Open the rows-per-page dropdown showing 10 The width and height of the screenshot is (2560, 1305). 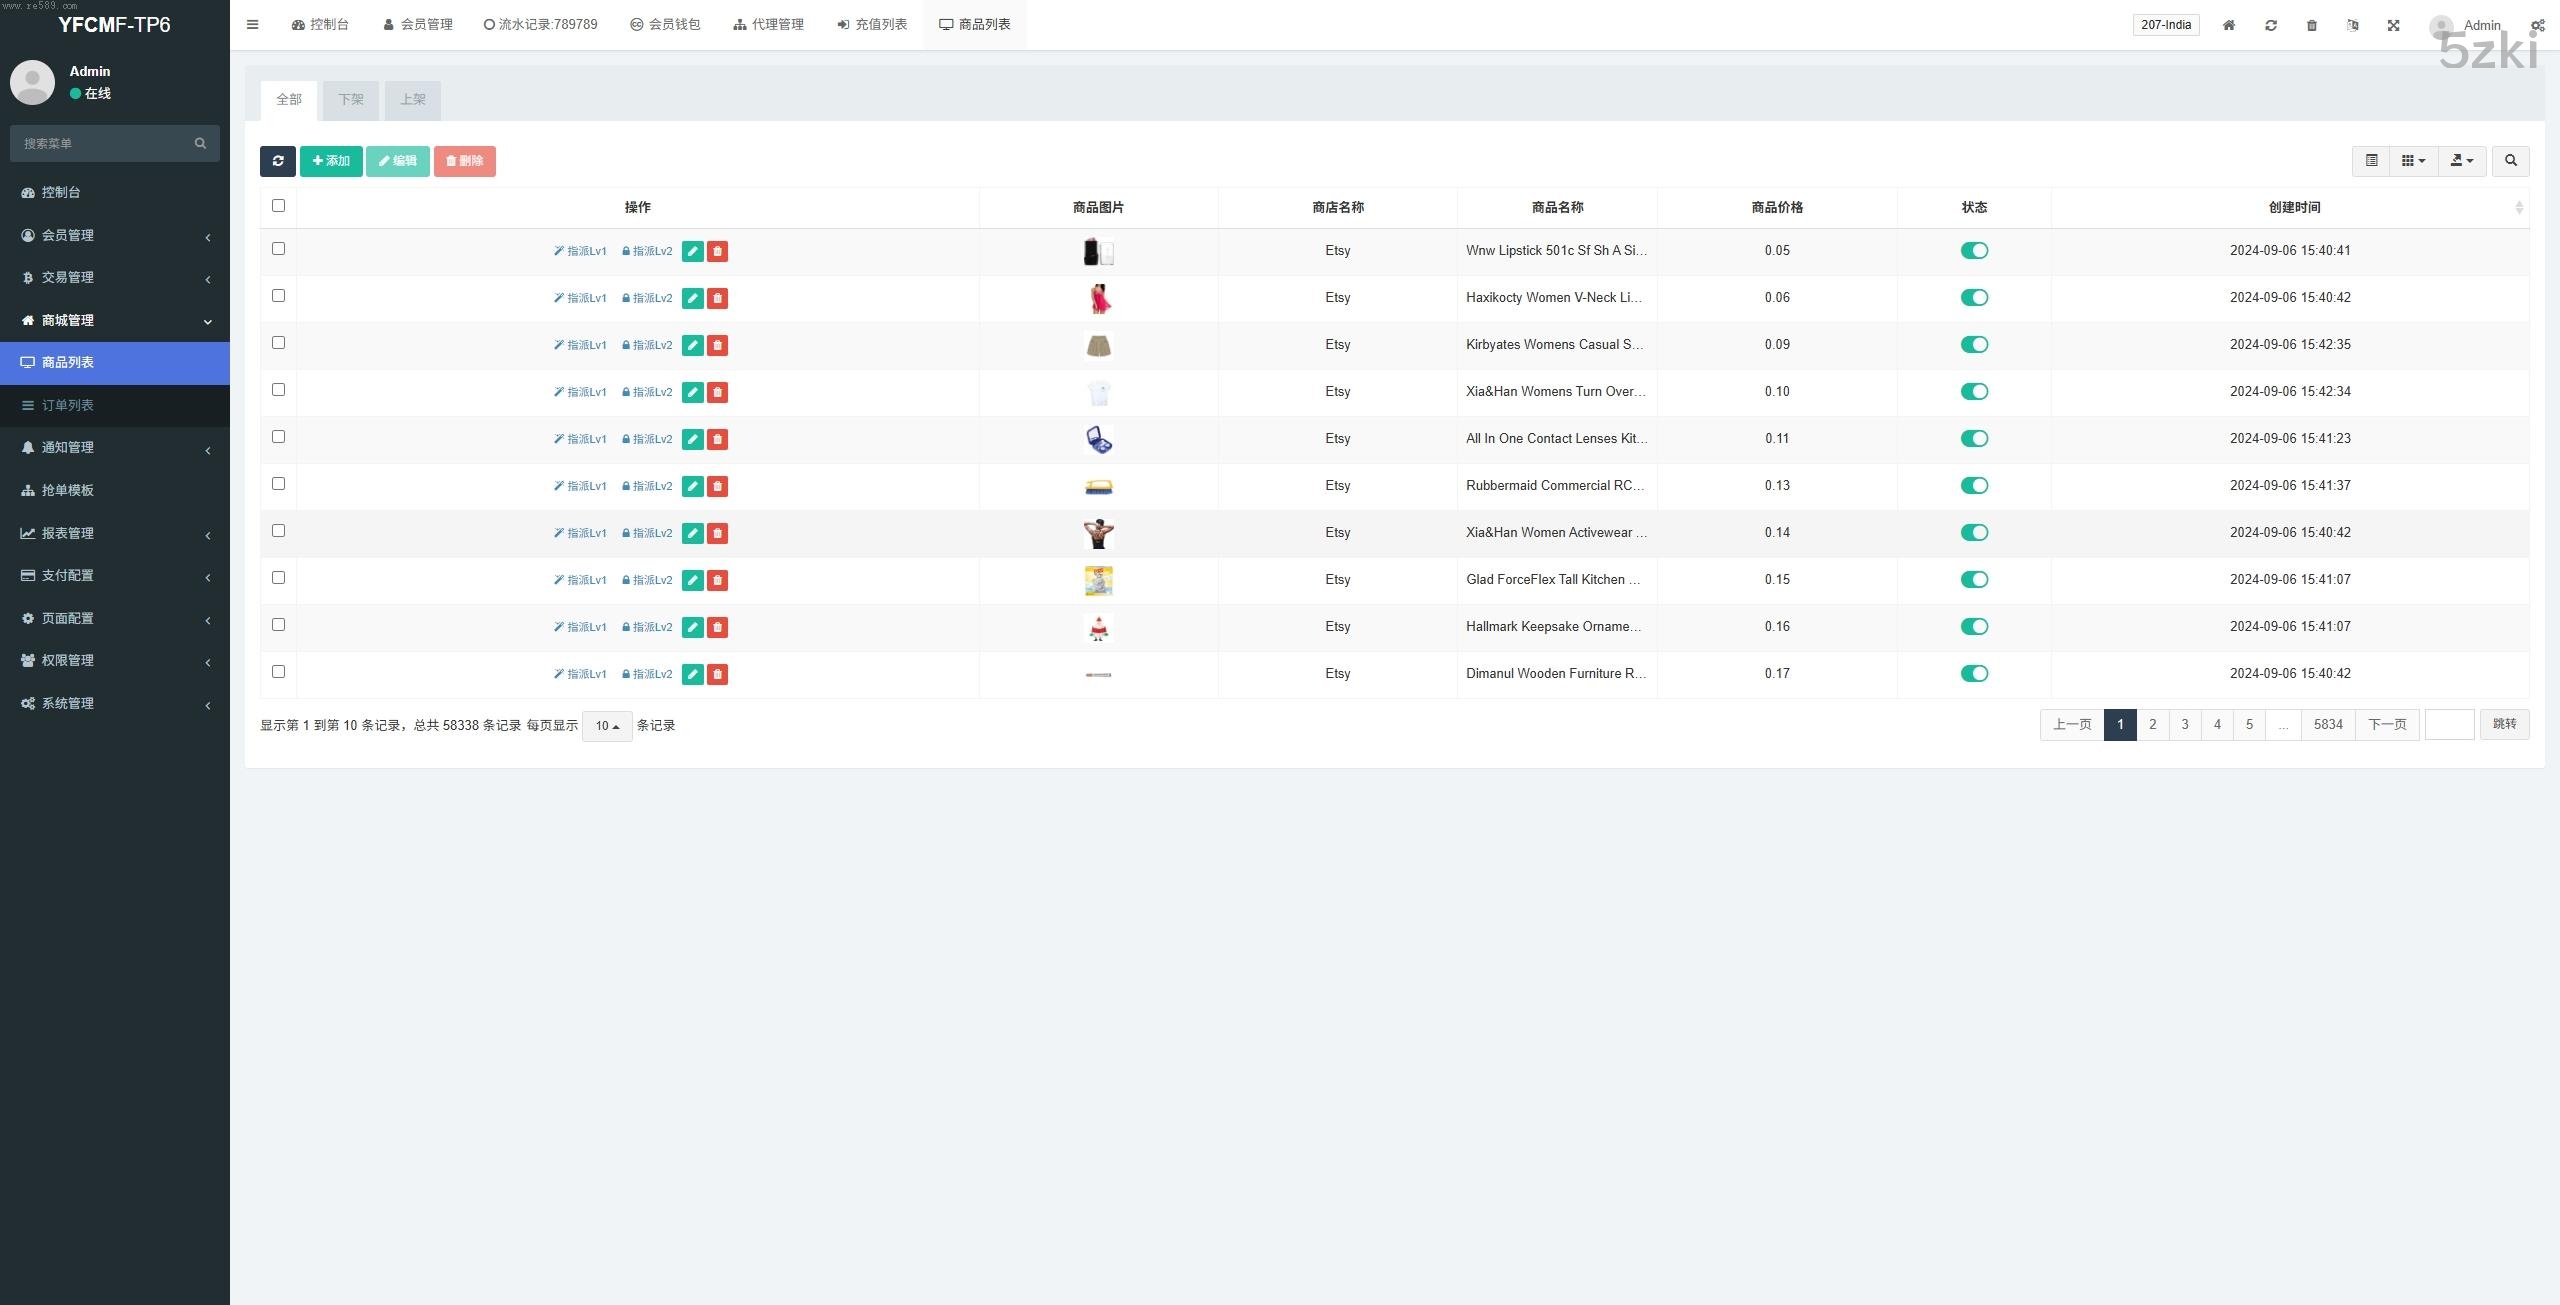point(607,726)
